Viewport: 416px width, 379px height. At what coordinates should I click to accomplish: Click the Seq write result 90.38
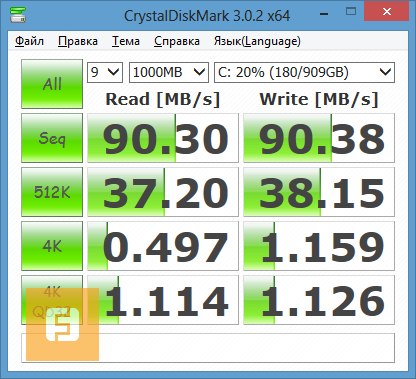pos(319,138)
